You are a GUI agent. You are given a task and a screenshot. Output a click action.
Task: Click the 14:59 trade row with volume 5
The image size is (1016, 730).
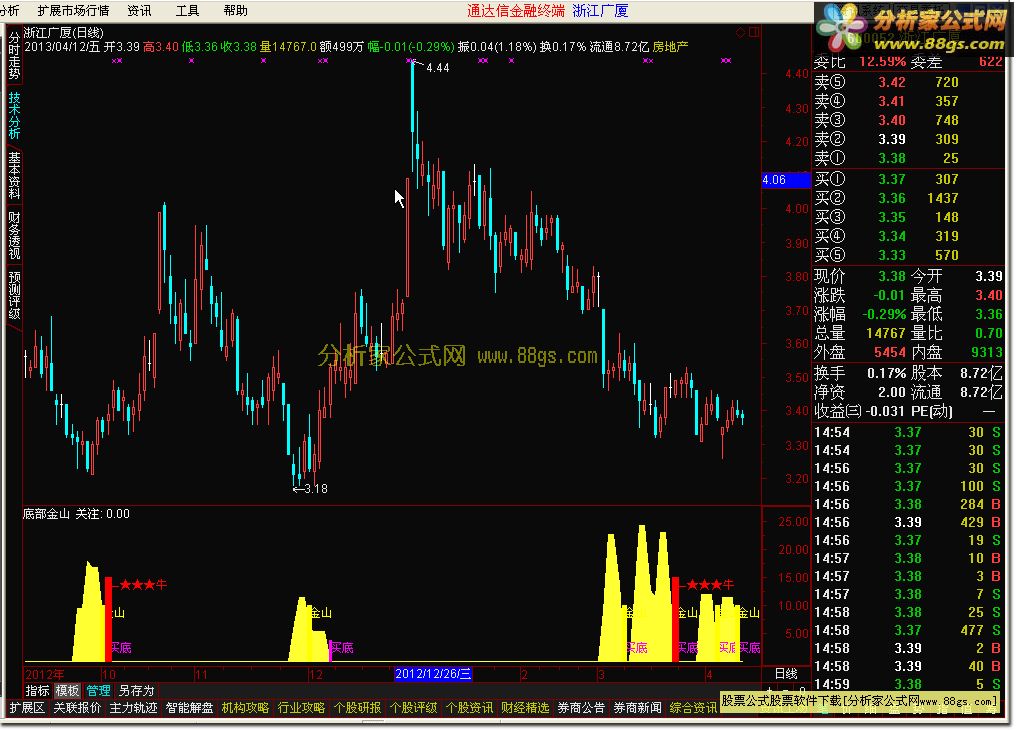tap(907, 684)
